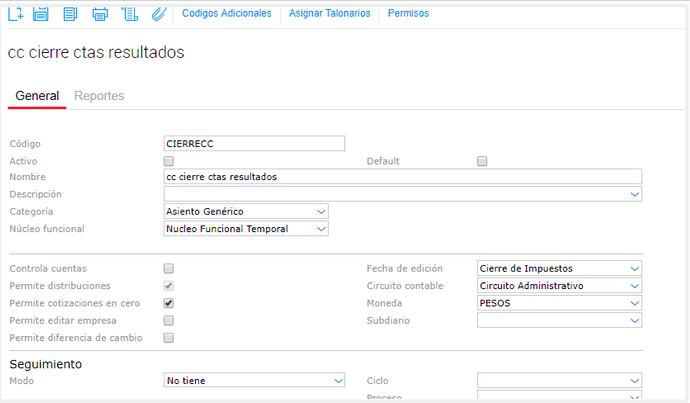690x403 pixels.
Task: Click the printer icon
Action: (100, 14)
